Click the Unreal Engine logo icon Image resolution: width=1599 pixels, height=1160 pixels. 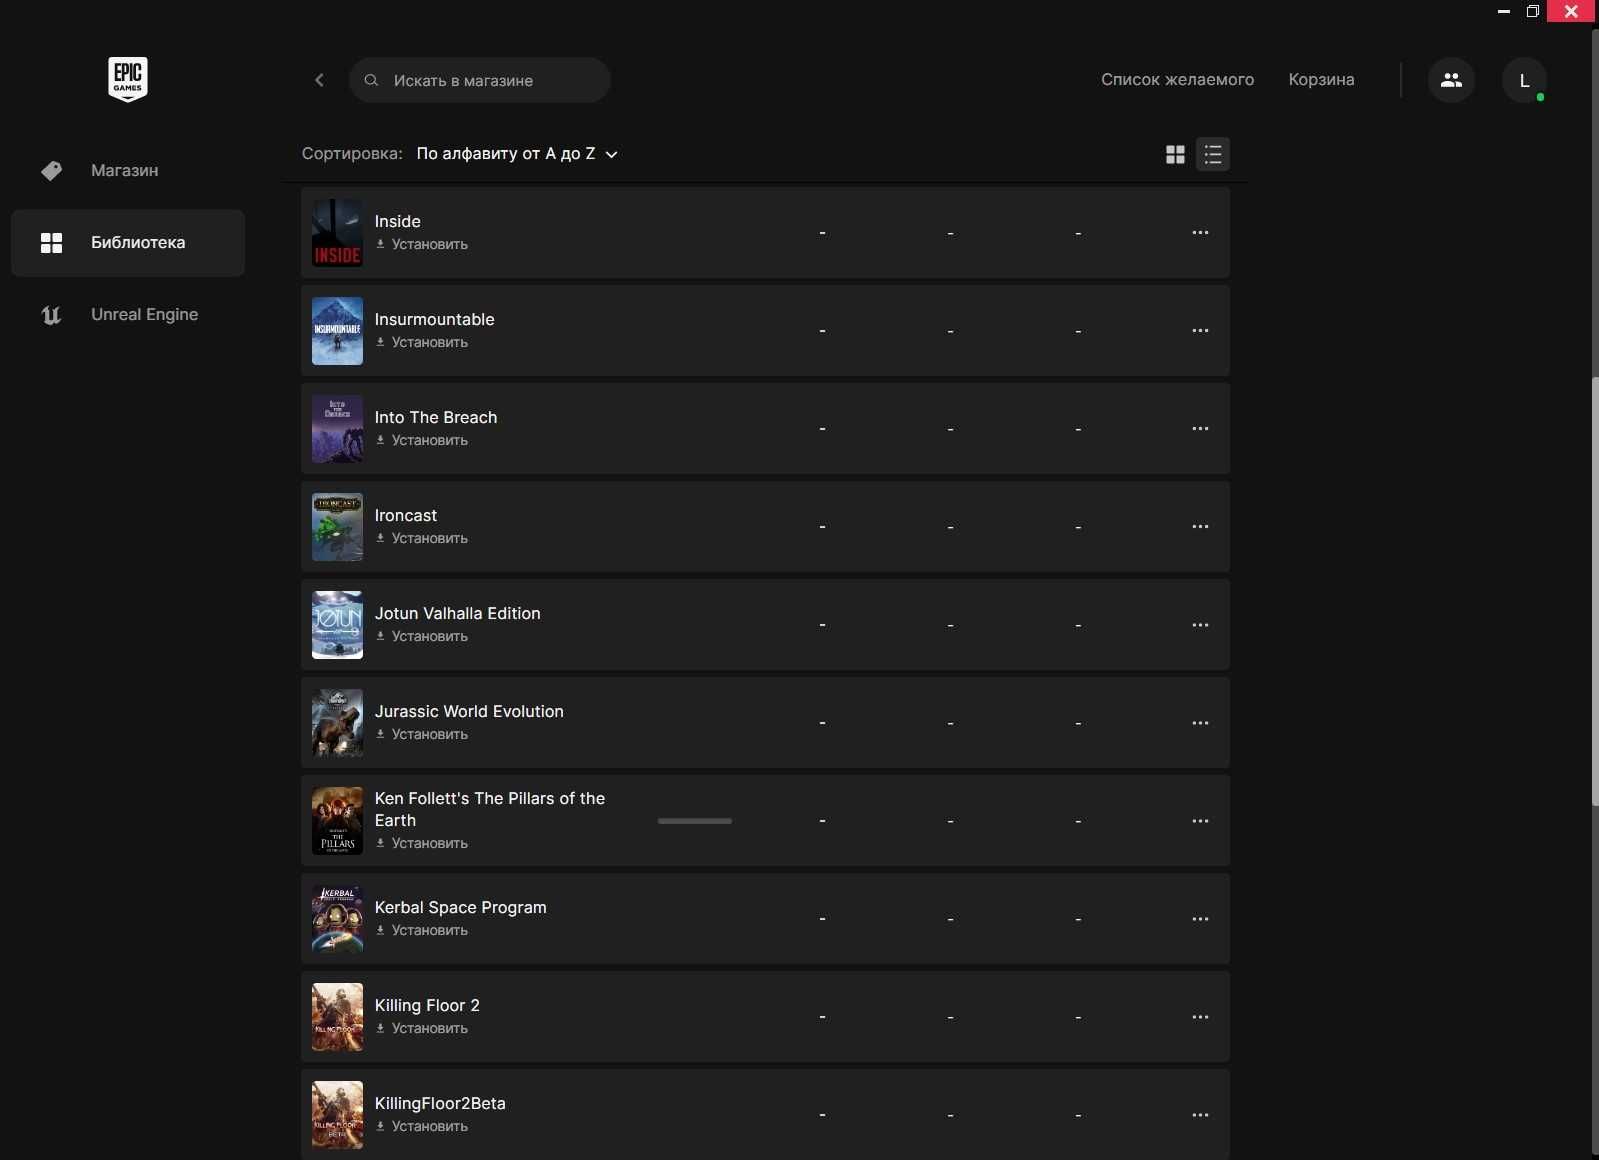click(51, 315)
